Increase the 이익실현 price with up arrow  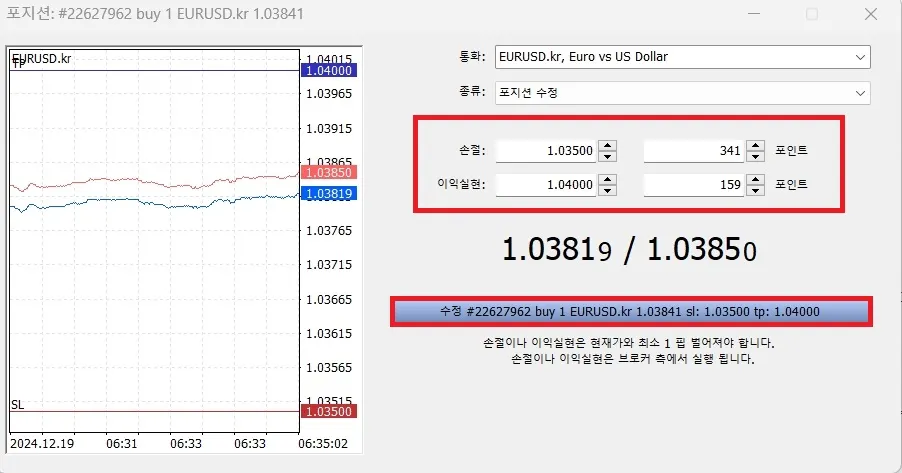click(607, 180)
